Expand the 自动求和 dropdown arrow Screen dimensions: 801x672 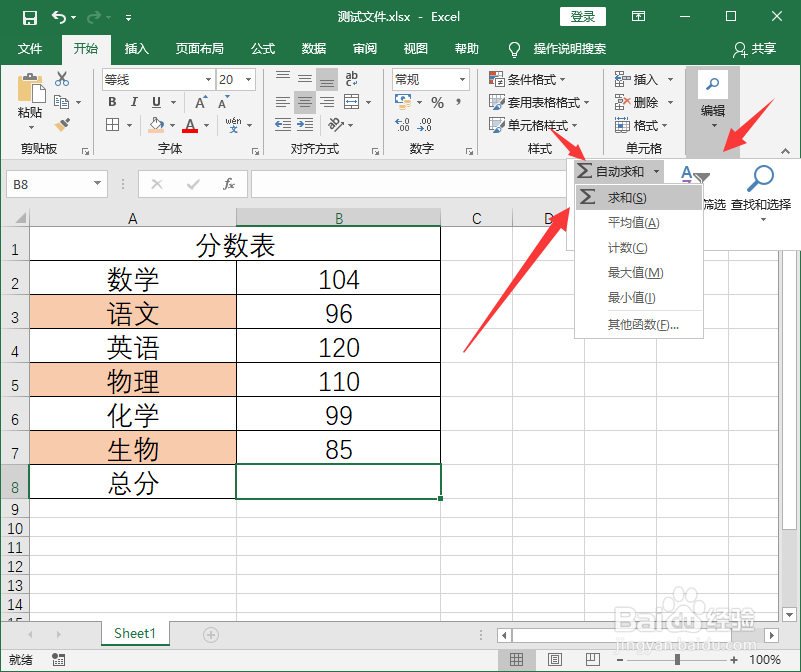click(x=656, y=170)
